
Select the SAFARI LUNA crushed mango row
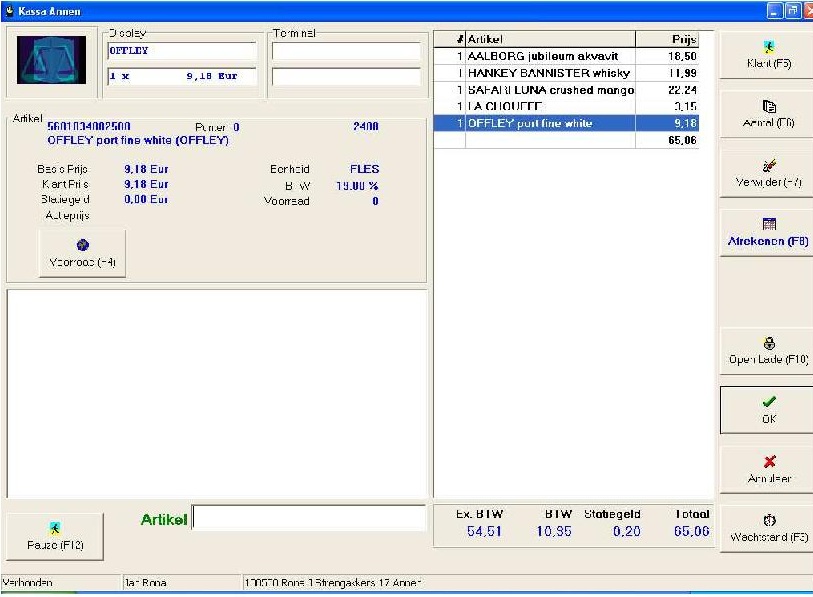coord(566,90)
